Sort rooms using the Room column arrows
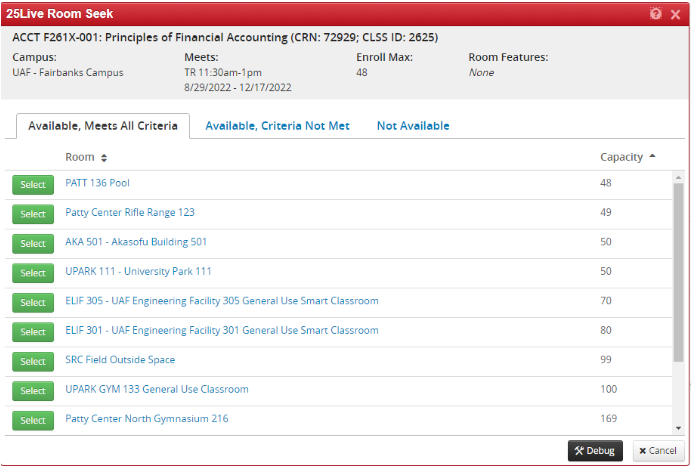The height and width of the screenshot is (472, 691). [104, 158]
